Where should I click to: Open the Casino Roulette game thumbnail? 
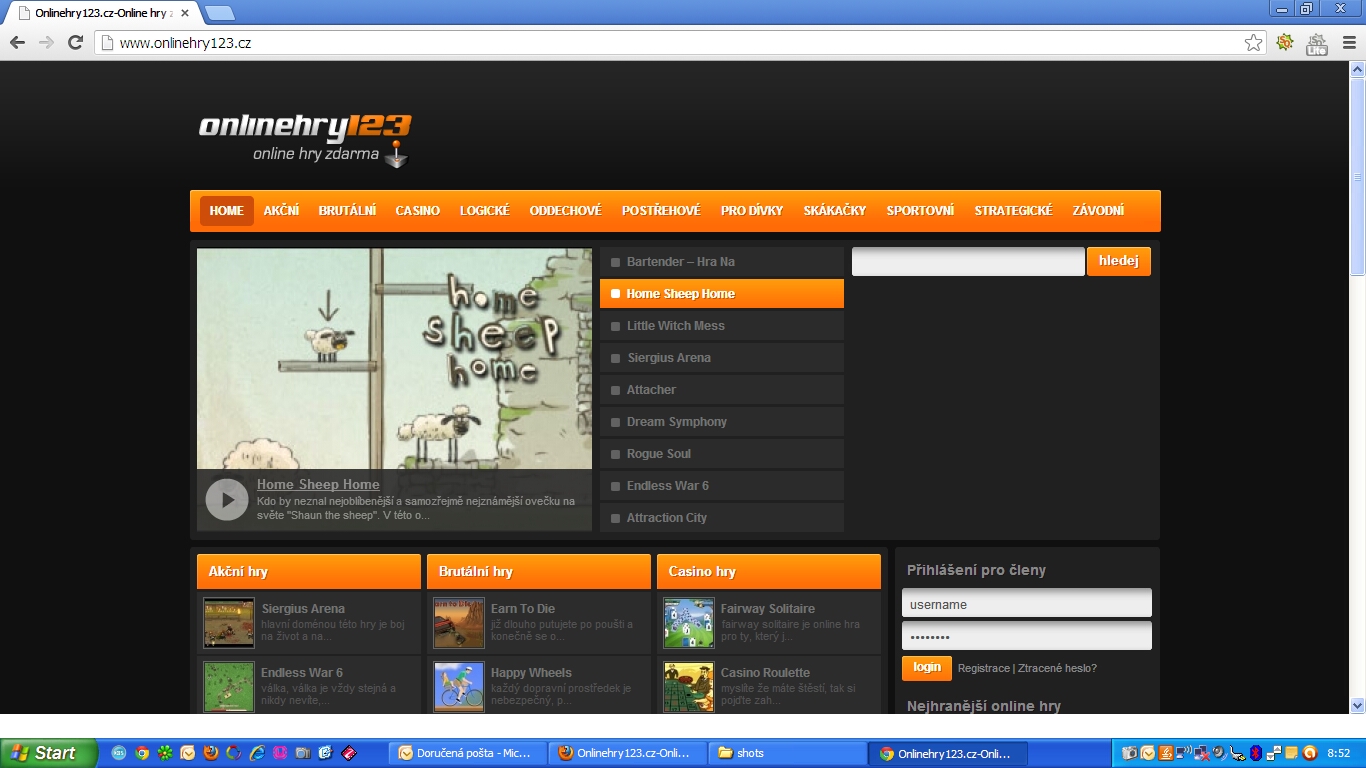coord(689,687)
